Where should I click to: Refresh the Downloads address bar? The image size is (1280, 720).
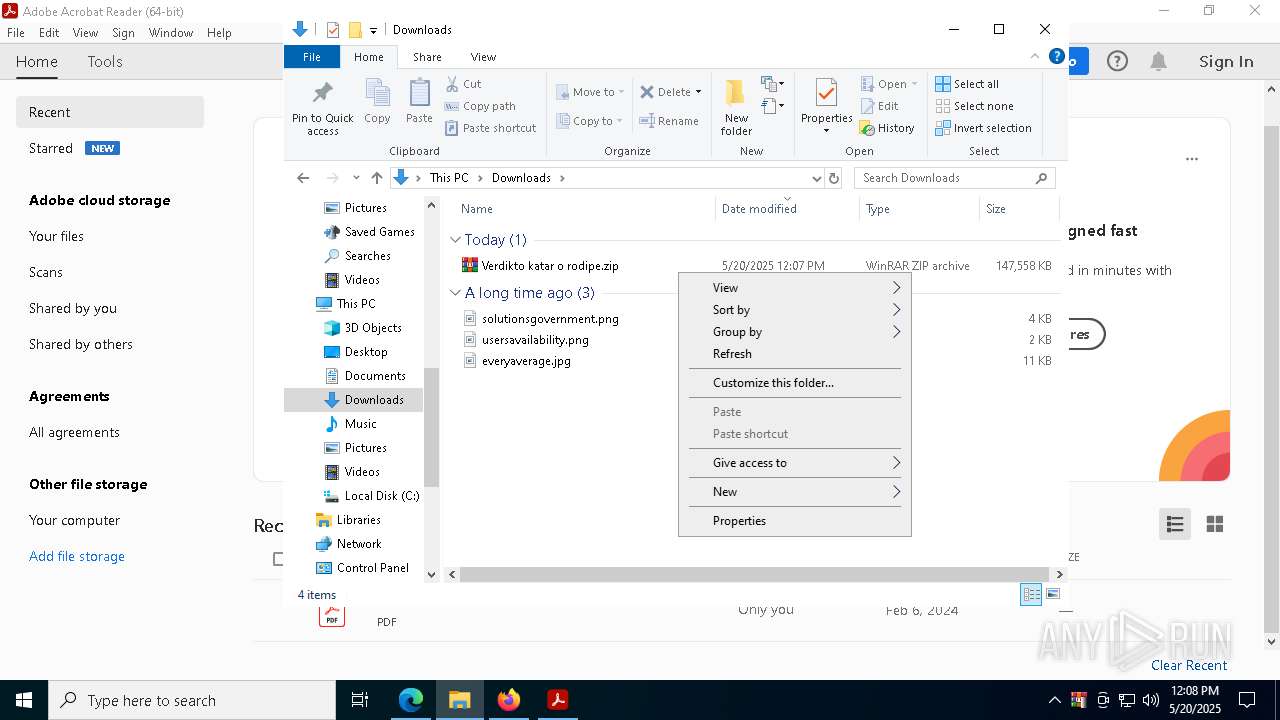pyautogui.click(x=834, y=178)
